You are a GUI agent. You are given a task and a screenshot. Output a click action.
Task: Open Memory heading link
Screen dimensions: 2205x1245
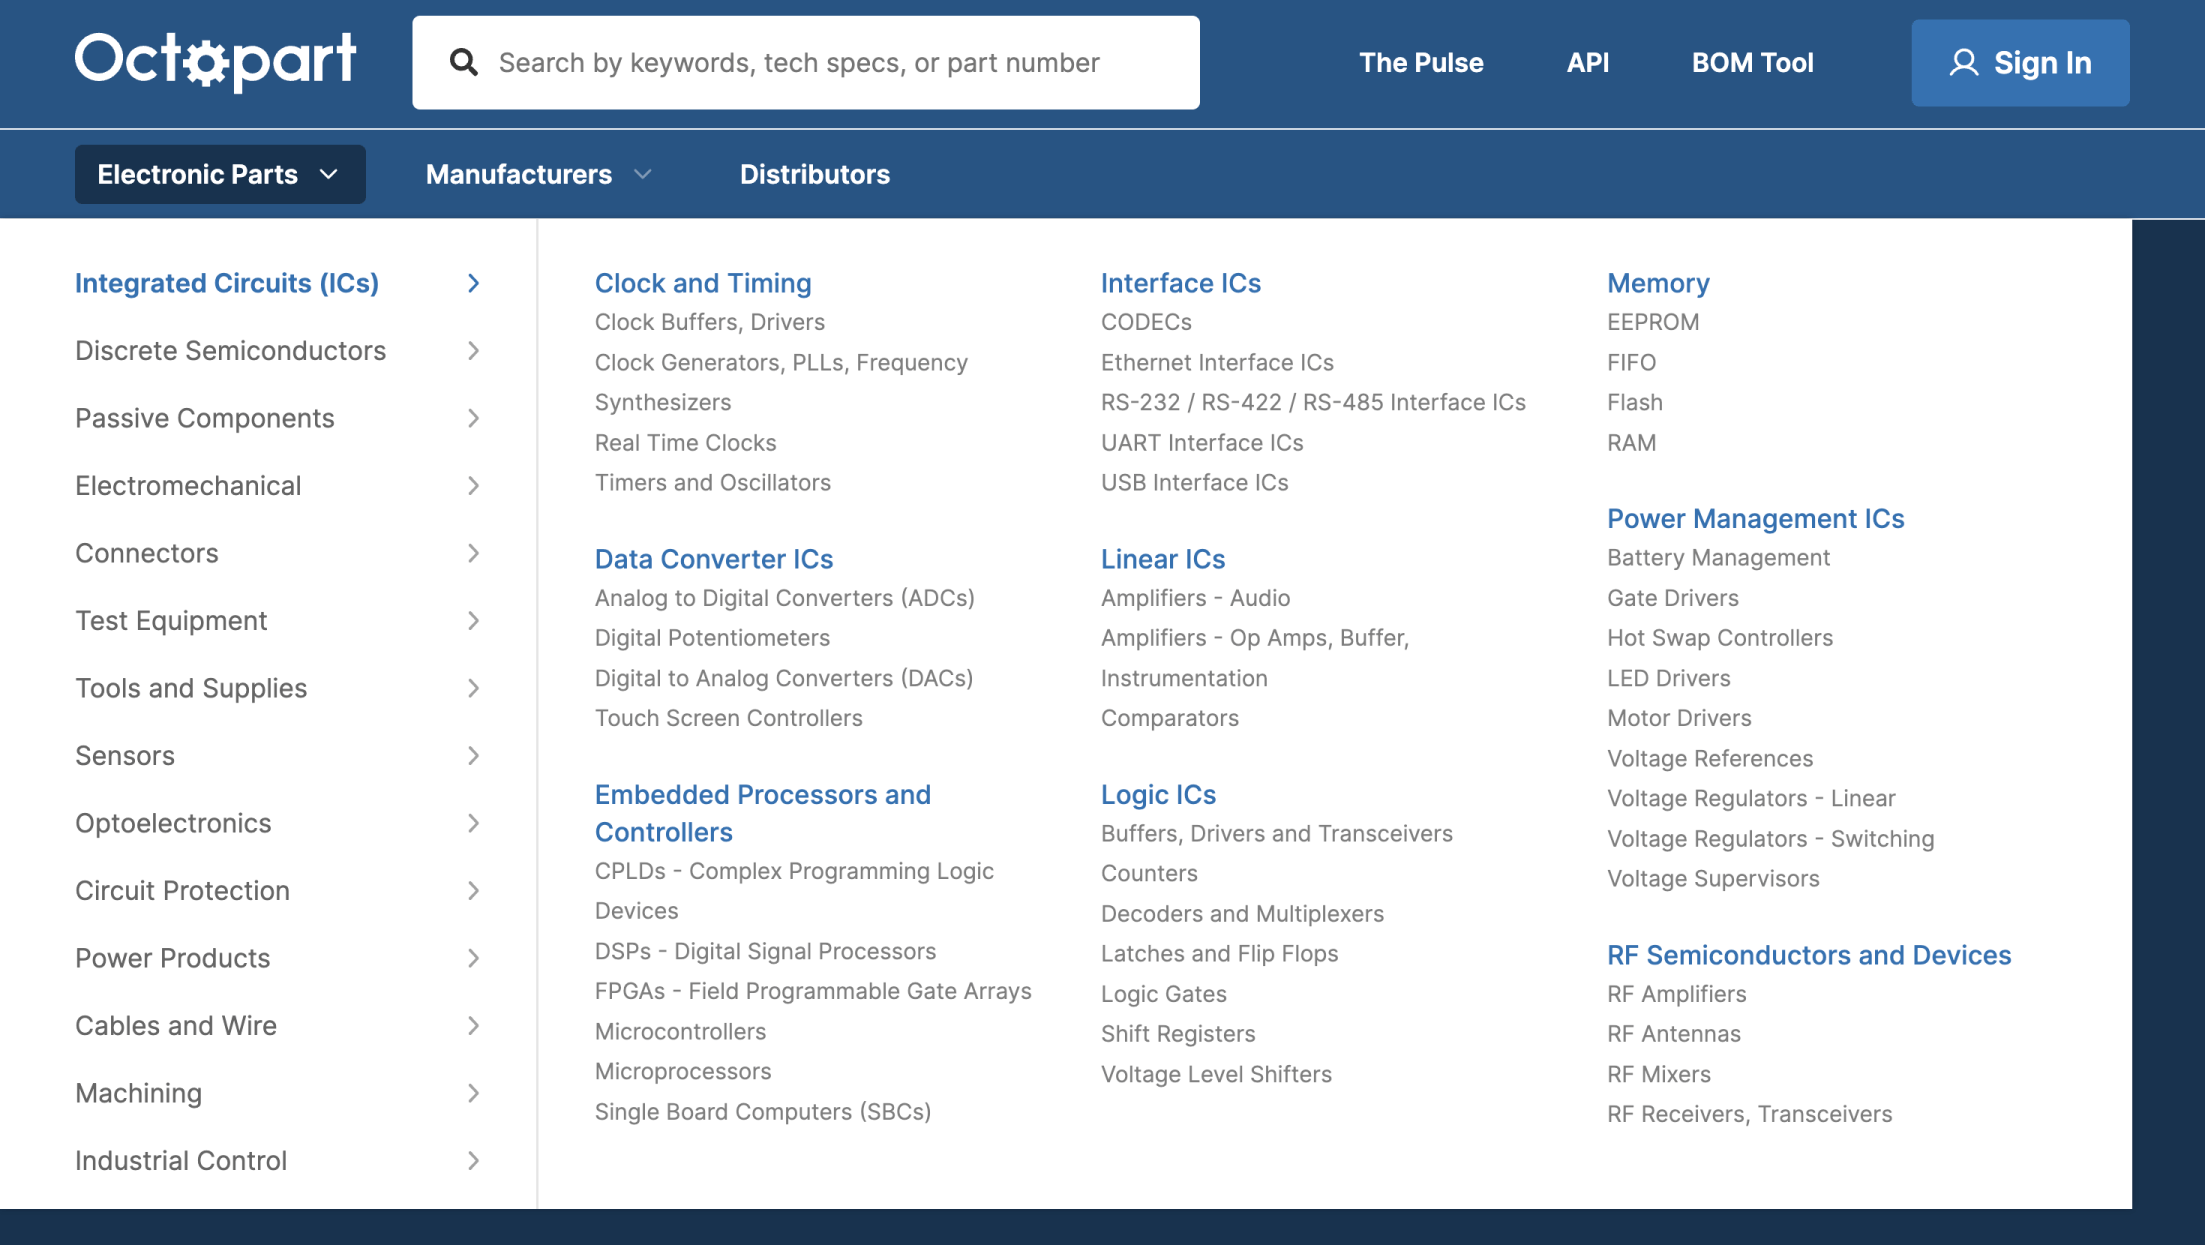[x=1658, y=283]
